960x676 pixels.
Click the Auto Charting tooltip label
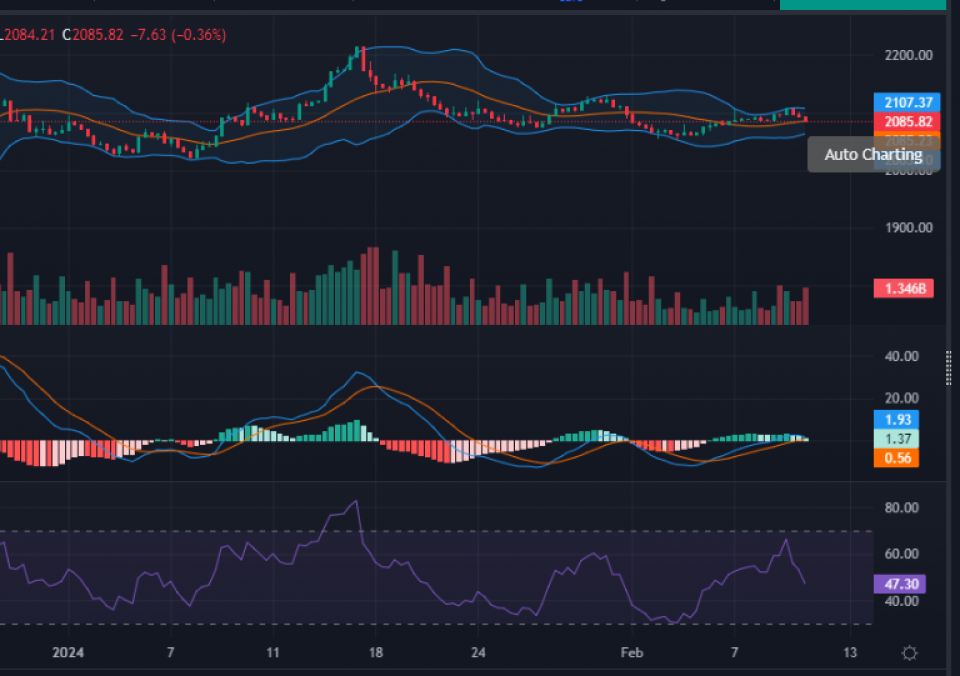pyautogui.click(x=873, y=154)
